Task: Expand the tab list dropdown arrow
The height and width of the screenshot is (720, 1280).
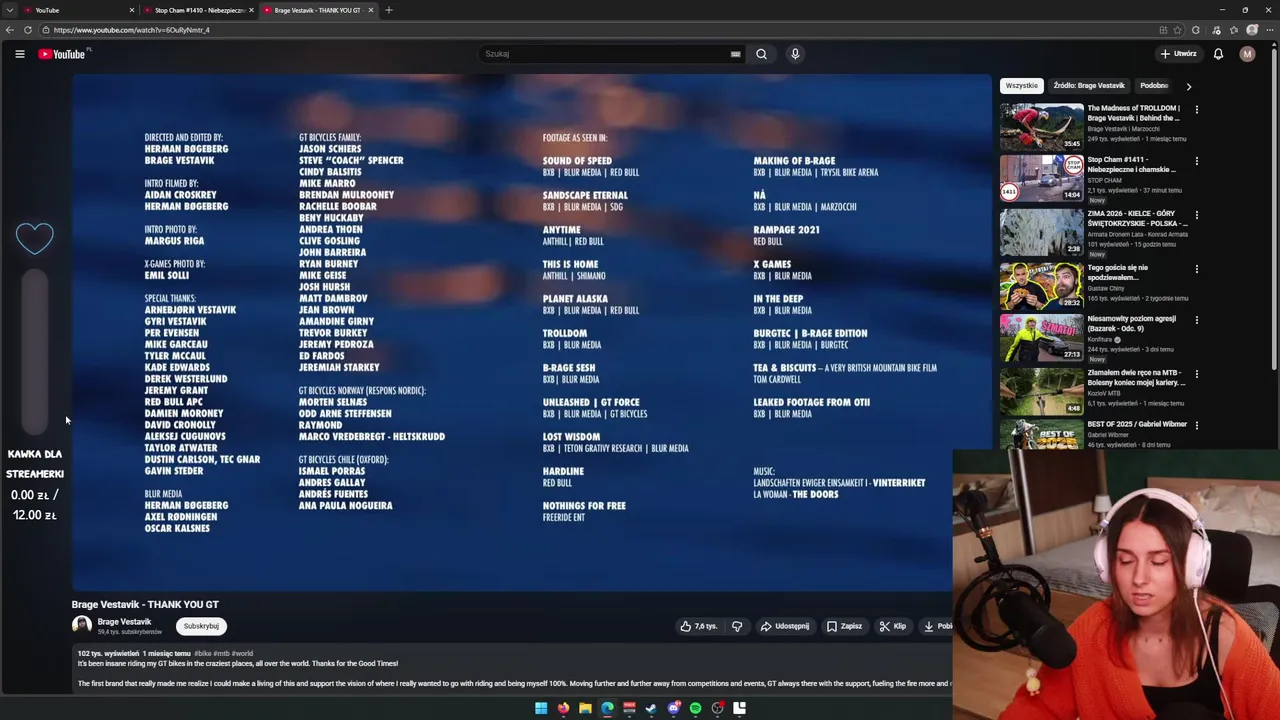Action: click(9, 10)
